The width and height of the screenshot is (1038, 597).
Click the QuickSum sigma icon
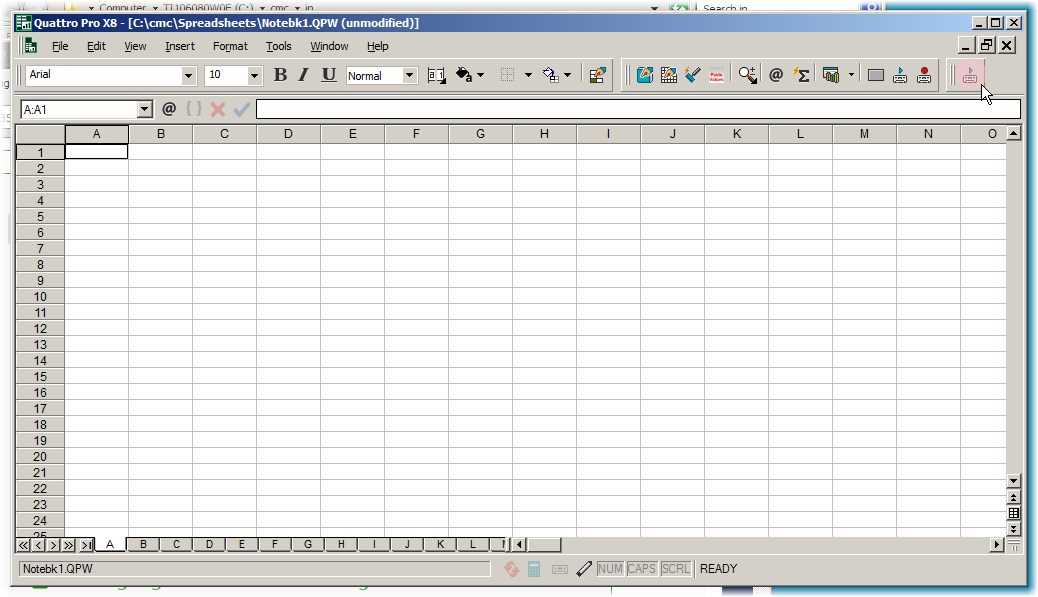tap(801, 75)
